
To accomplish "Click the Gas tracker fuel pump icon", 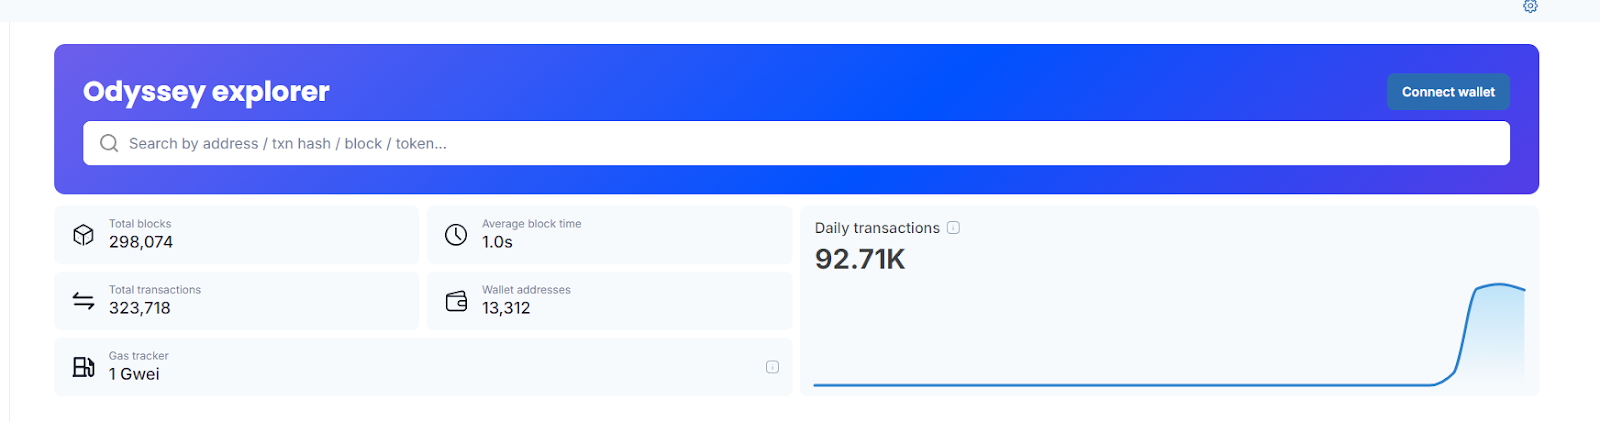I will coord(83,367).
